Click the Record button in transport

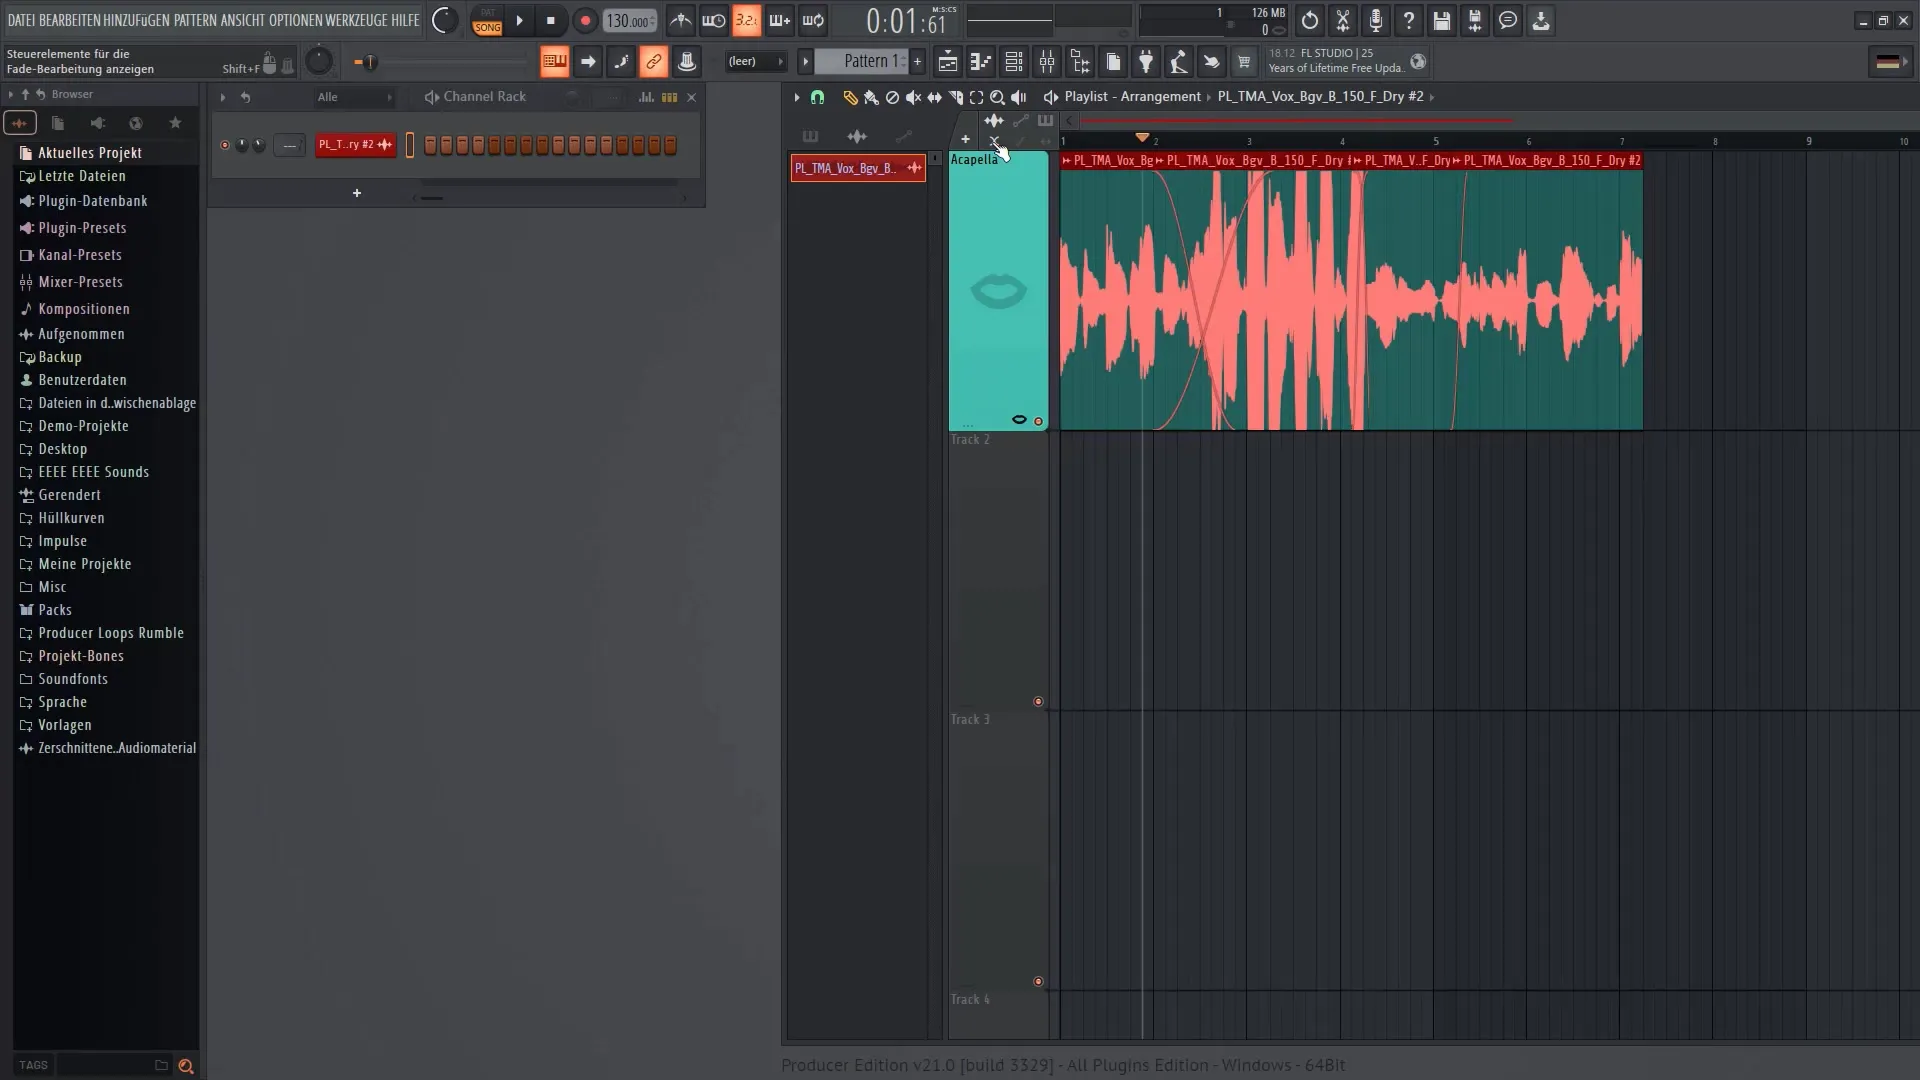point(584,20)
